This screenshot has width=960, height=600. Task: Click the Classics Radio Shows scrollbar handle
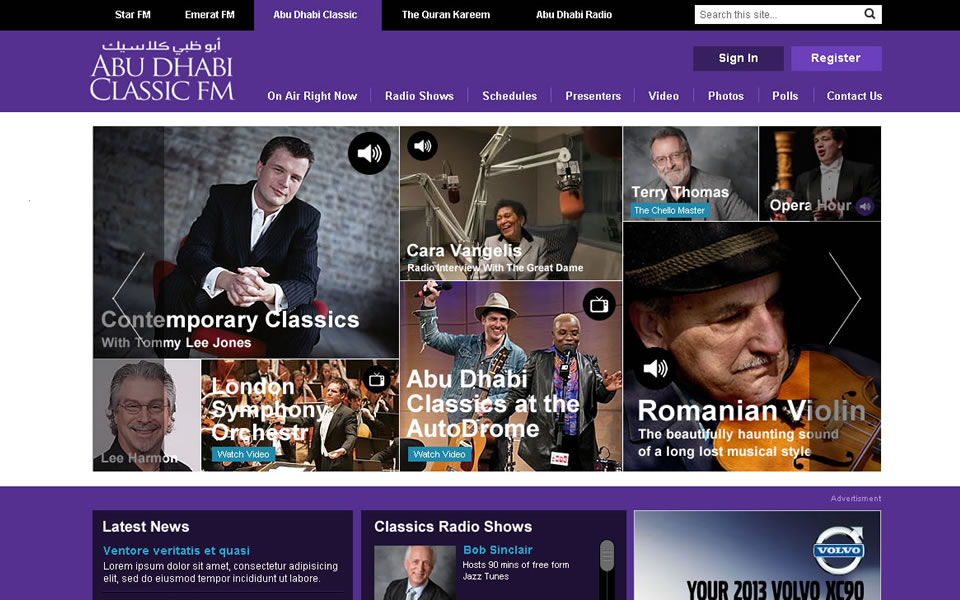click(x=606, y=555)
